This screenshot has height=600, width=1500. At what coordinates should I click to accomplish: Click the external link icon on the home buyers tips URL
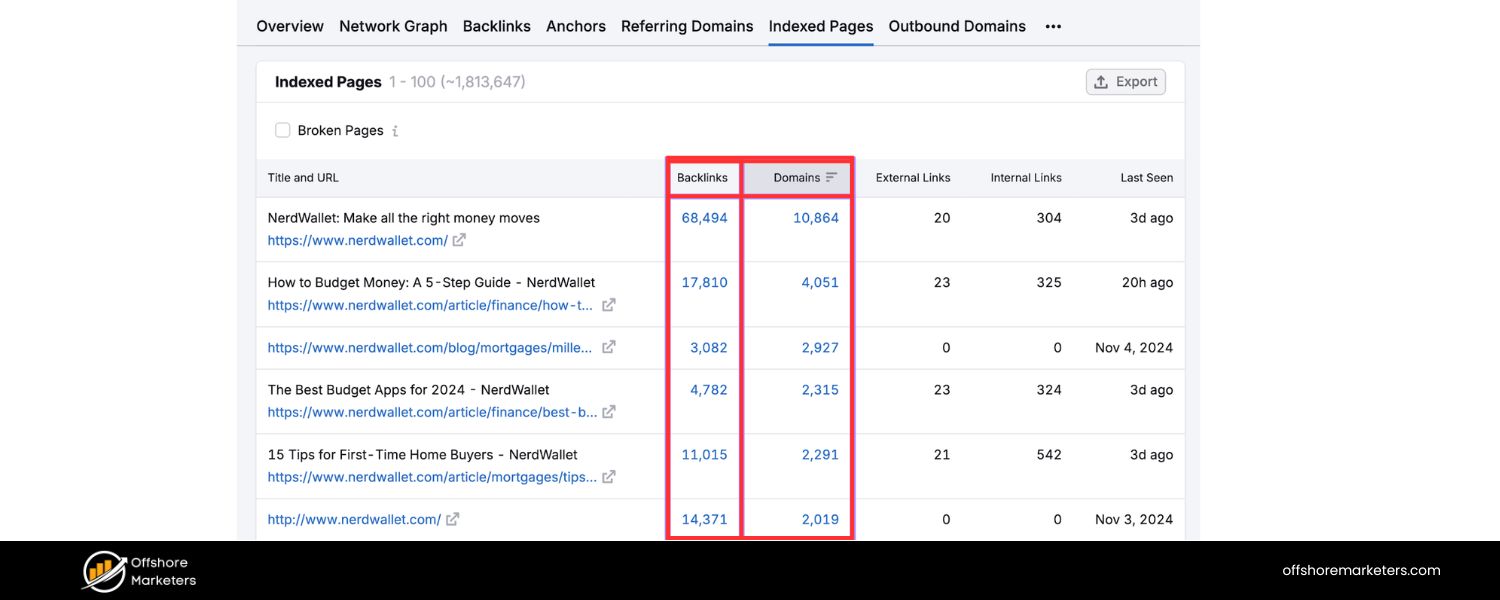click(x=609, y=477)
